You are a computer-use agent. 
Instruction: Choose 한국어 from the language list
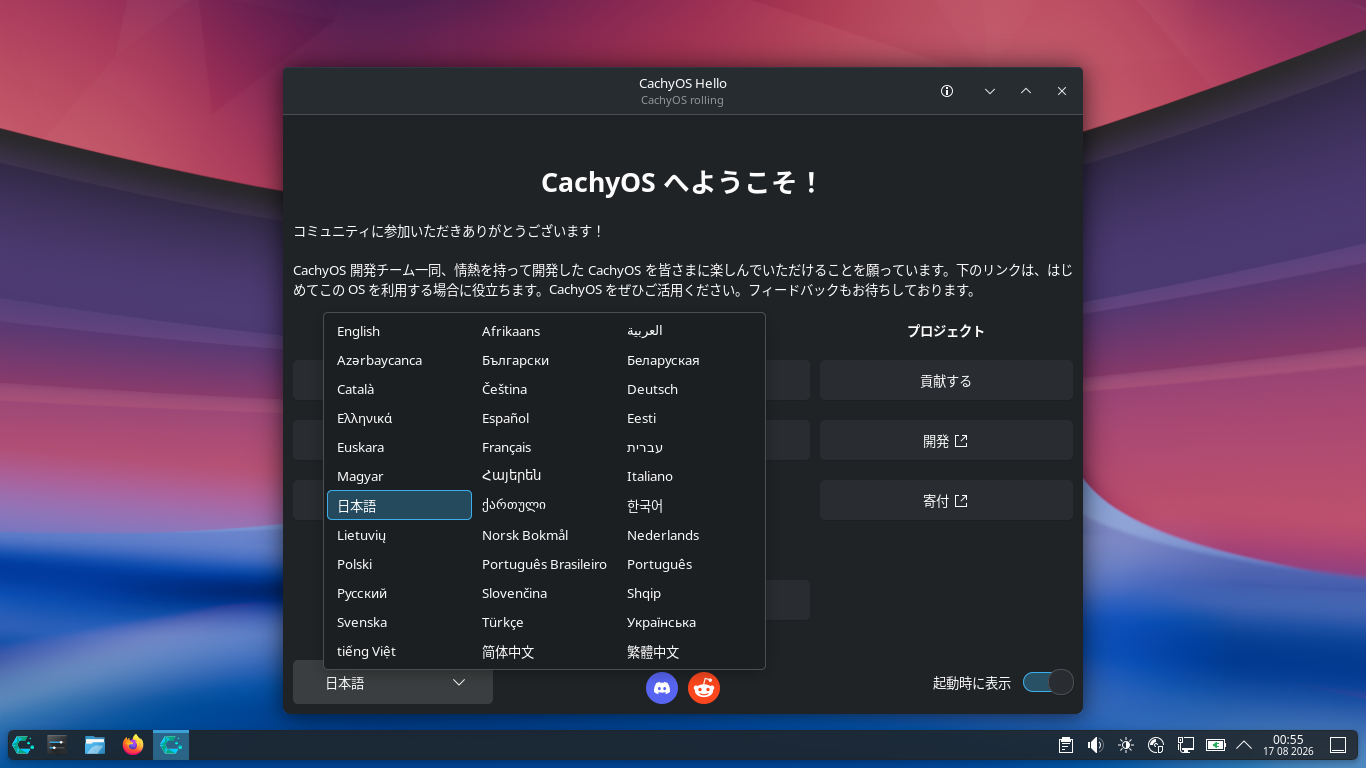coord(689,506)
